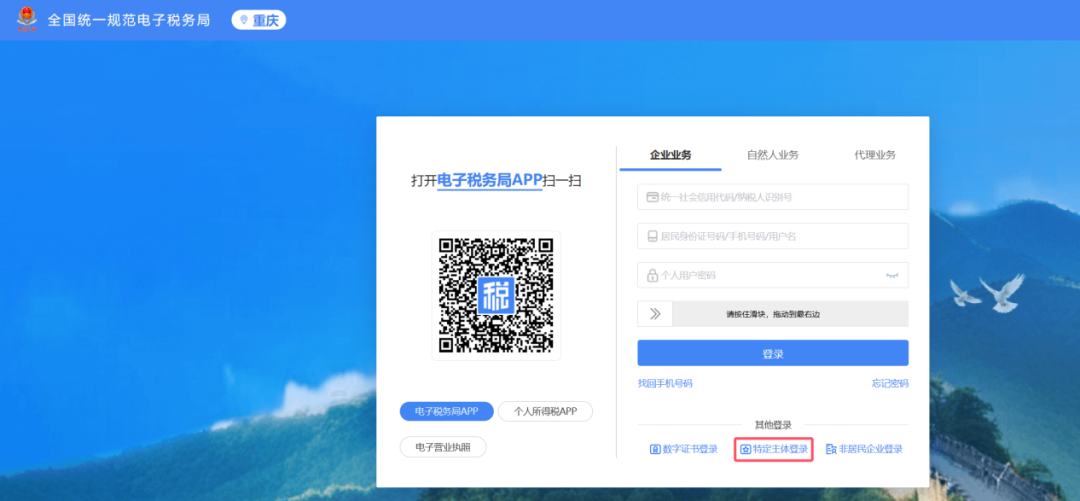The height and width of the screenshot is (501, 1080).
Task: Switch to the 代理业务 tab
Action: 875,154
